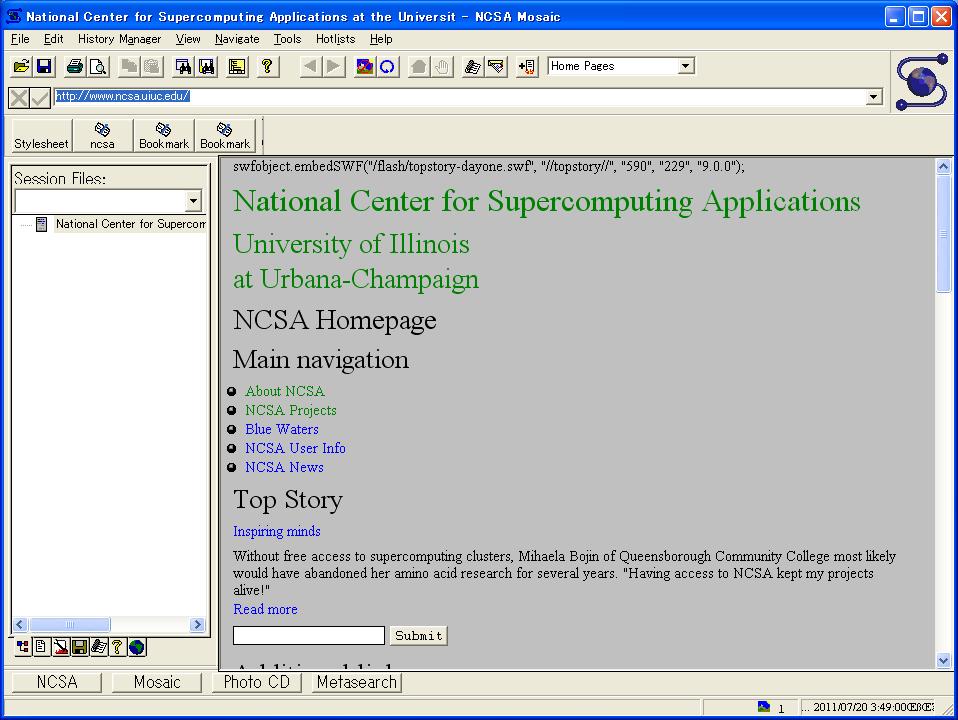Click the Stylesheet toolbar button
The image size is (958, 720).
(x=42, y=136)
